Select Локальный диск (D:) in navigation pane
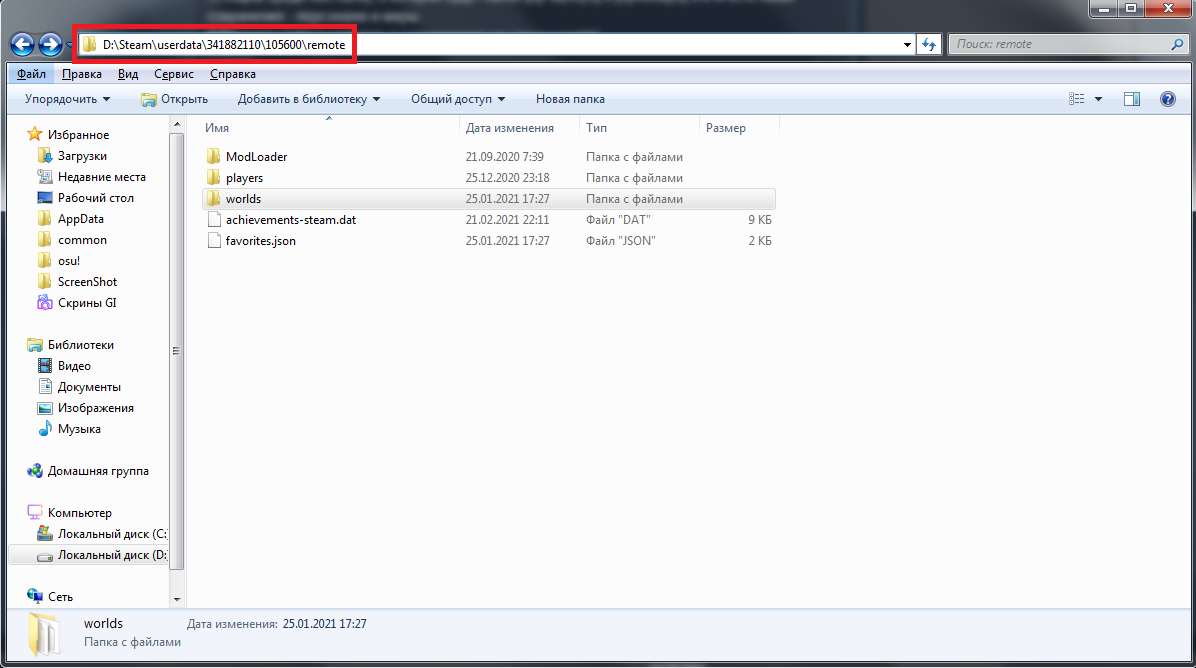This screenshot has height=668, width=1196. click(112, 555)
